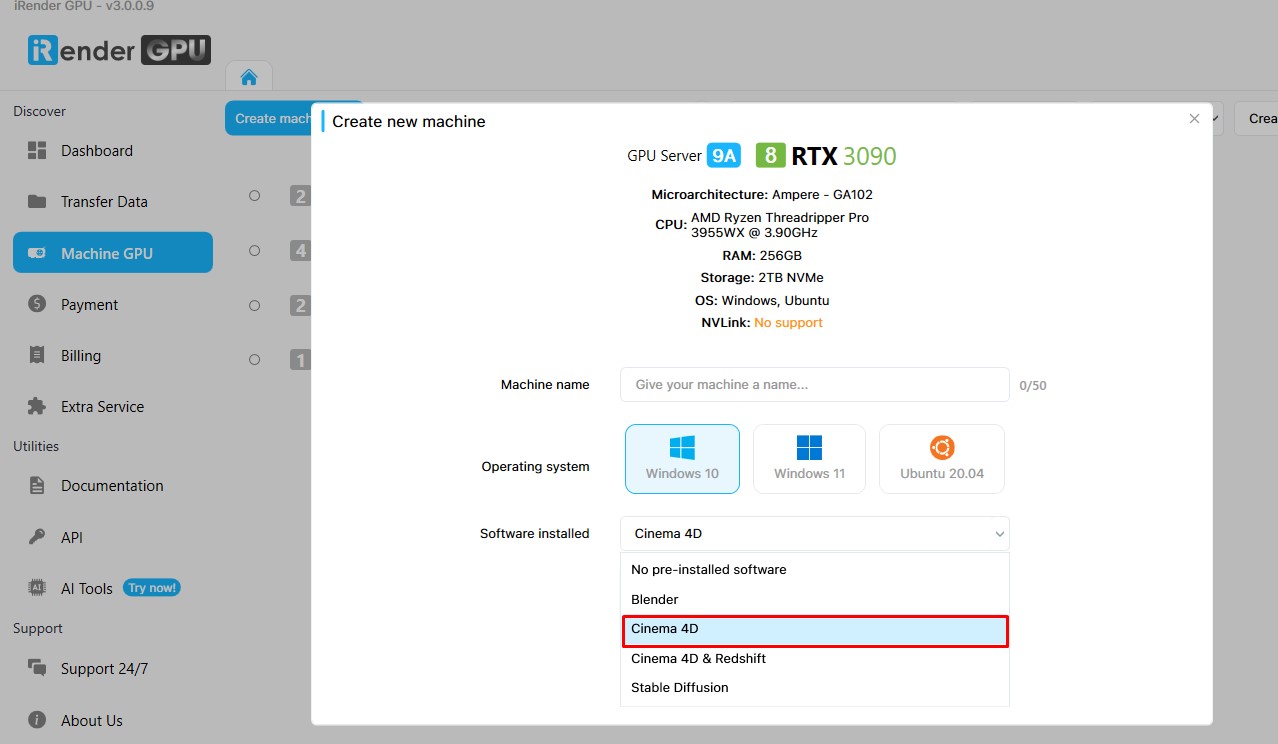Screen dimensions: 1278x744
Task: Click the Transfer Data folder icon
Action: [x=37, y=202]
